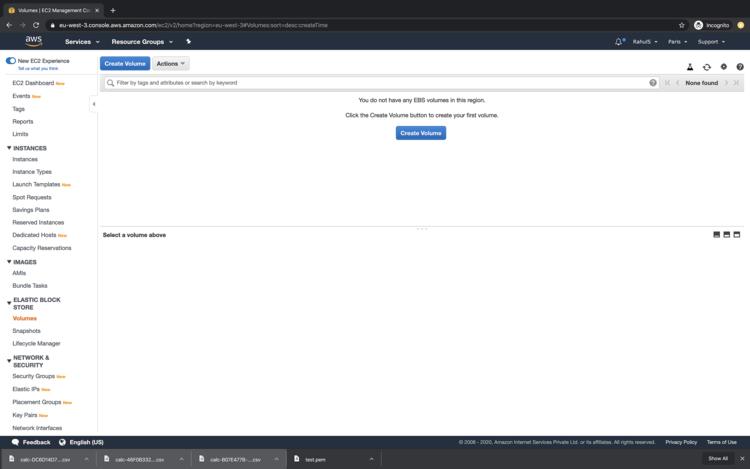This screenshot has height=469, width=750.
Task: Collapse the left navigation sidebar
Action: tap(94, 104)
